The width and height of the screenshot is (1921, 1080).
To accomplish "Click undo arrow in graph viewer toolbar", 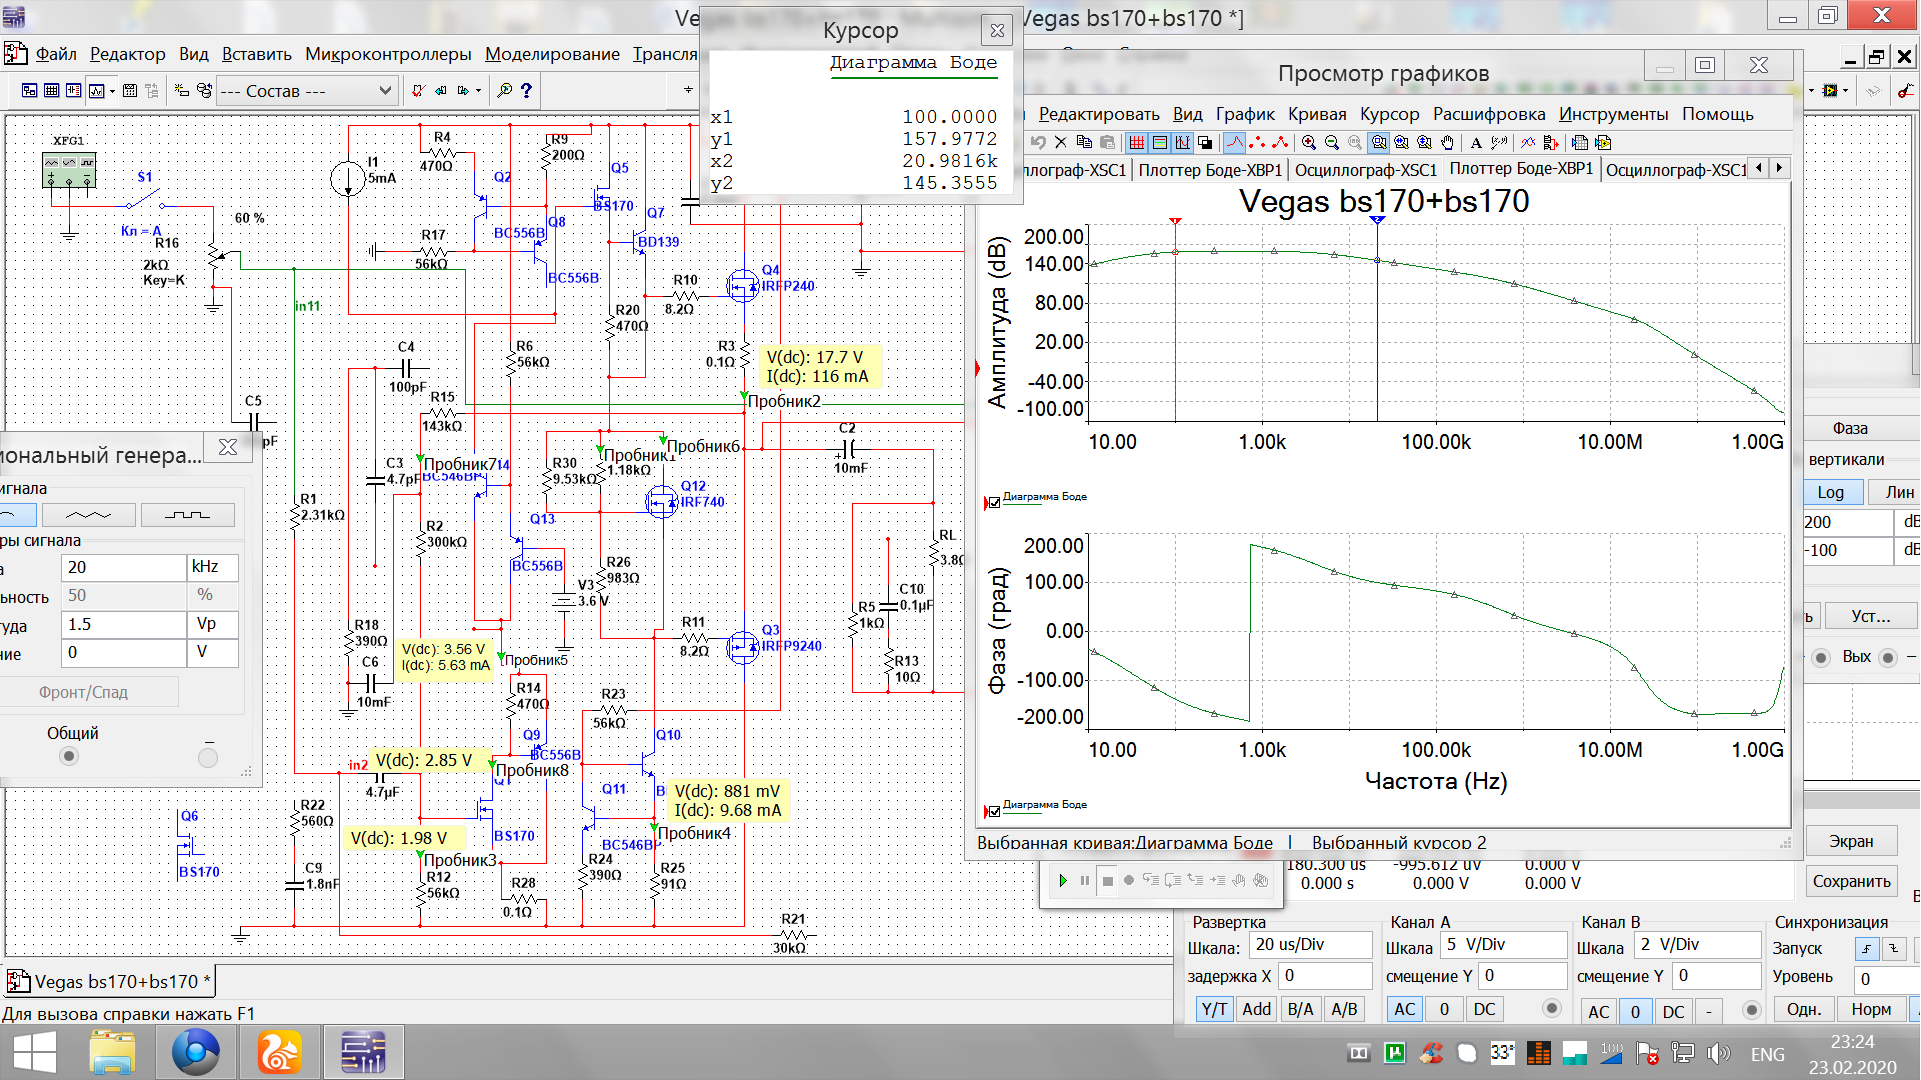I will pyautogui.click(x=1038, y=143).
